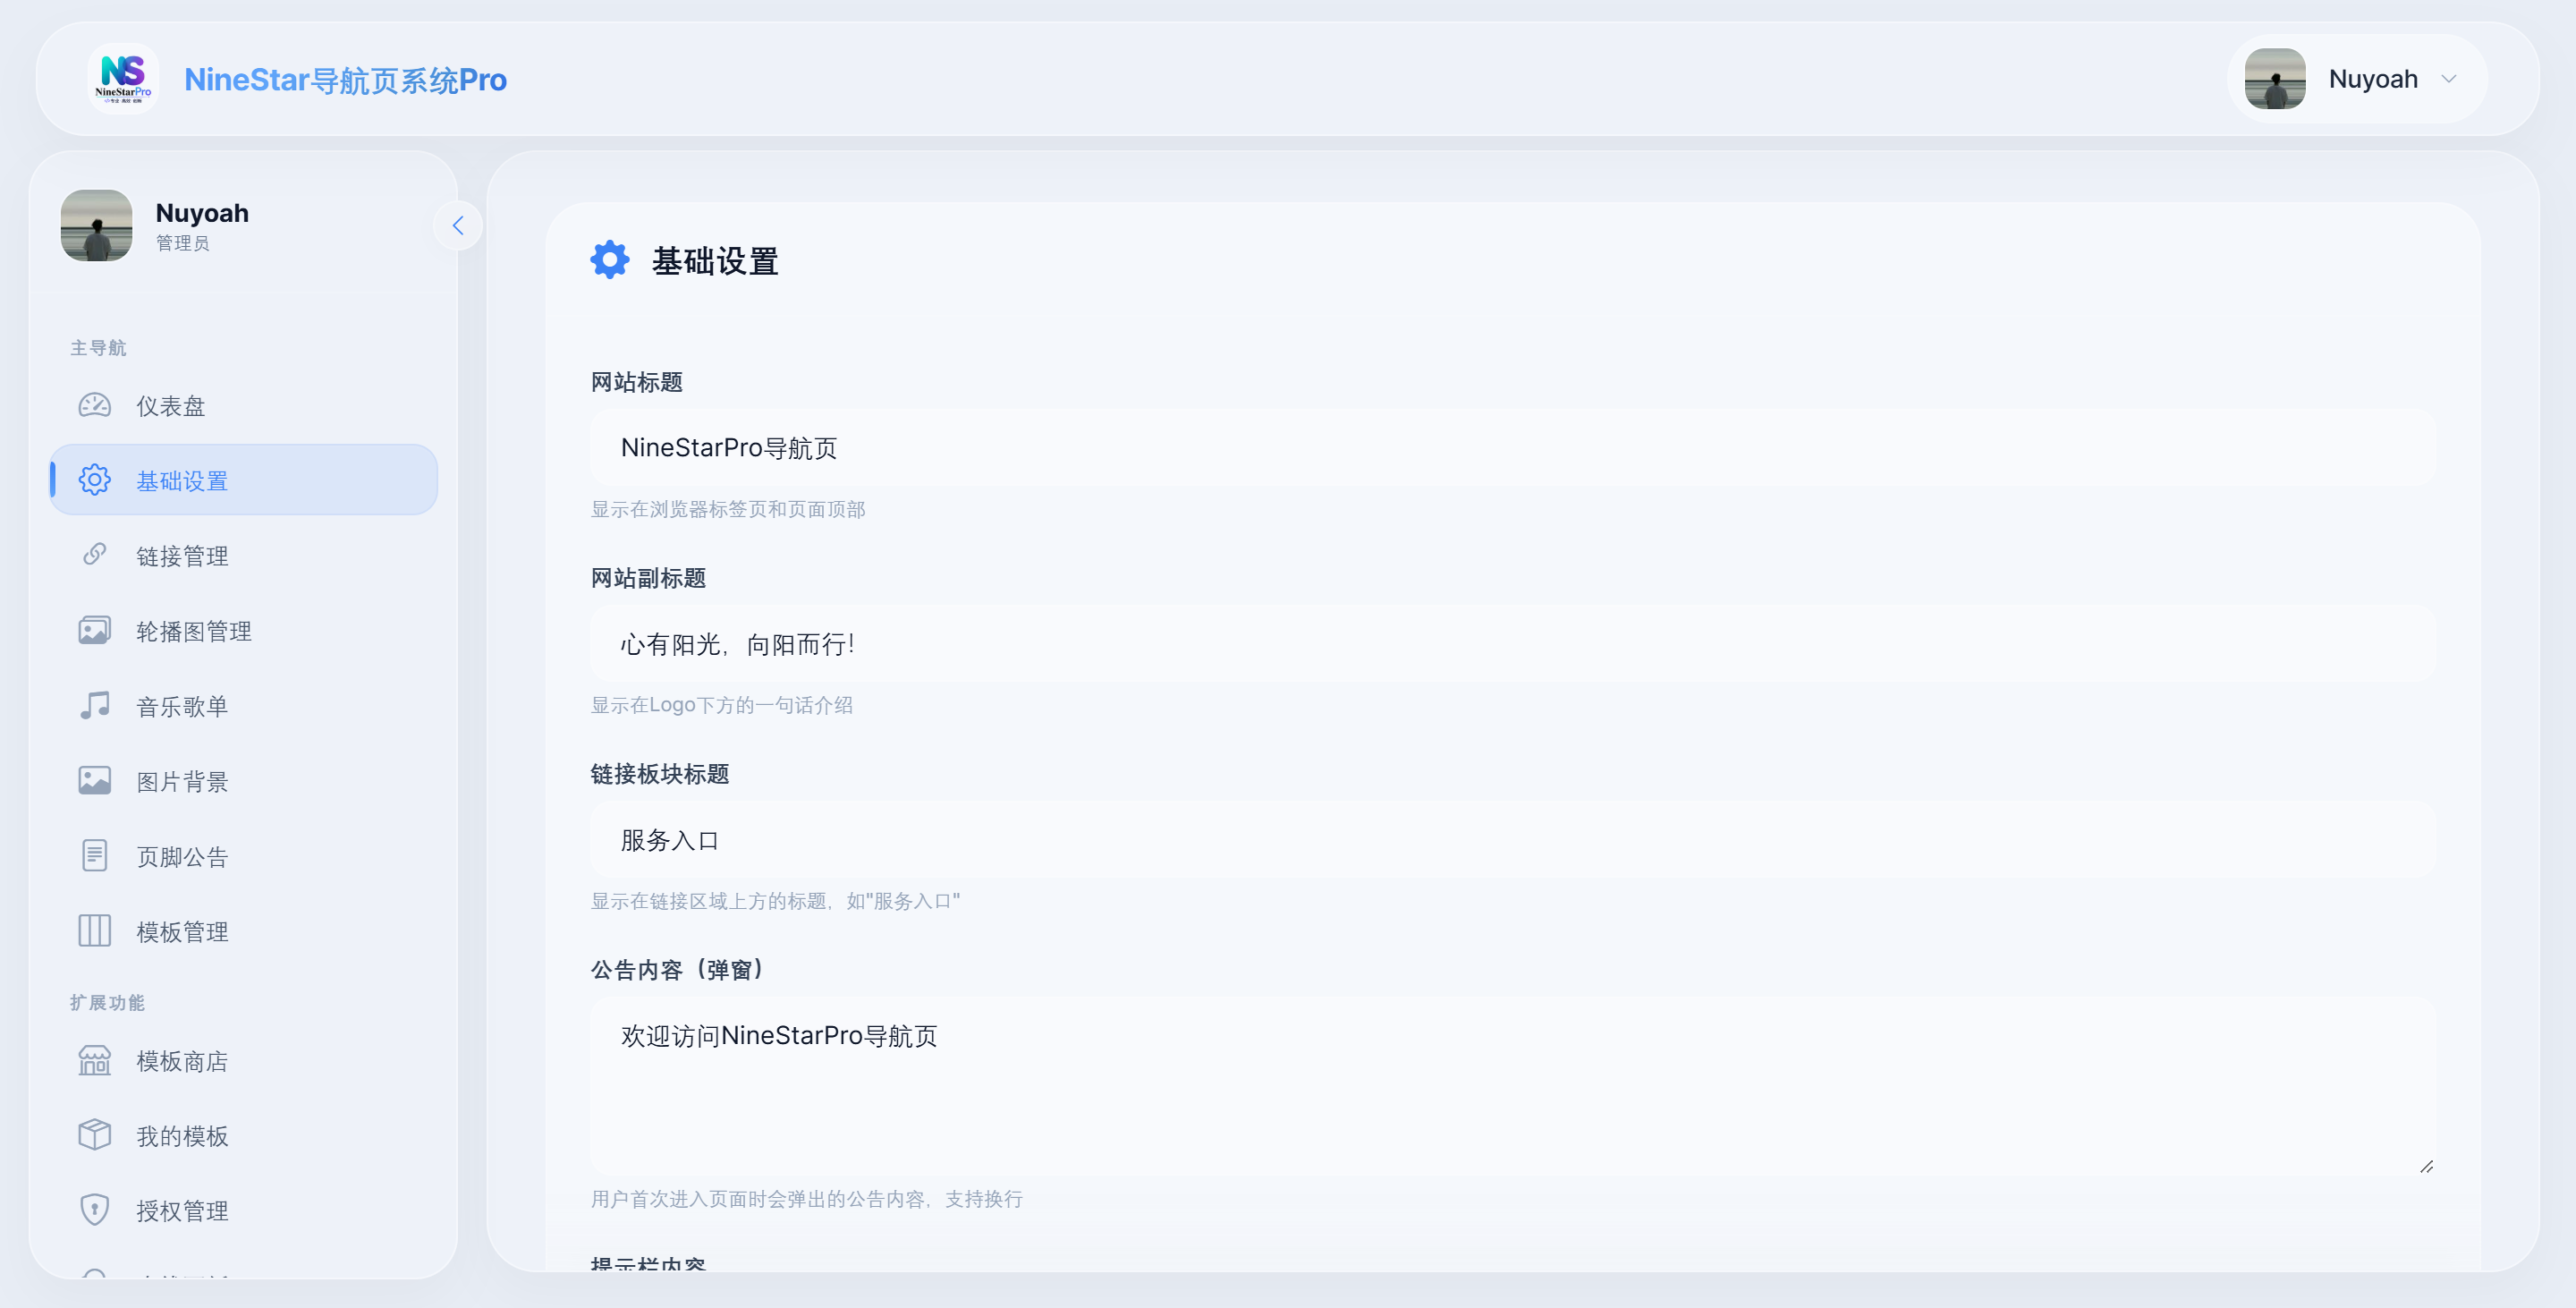Click the NineStarPro logo icon

pos(123,78)
